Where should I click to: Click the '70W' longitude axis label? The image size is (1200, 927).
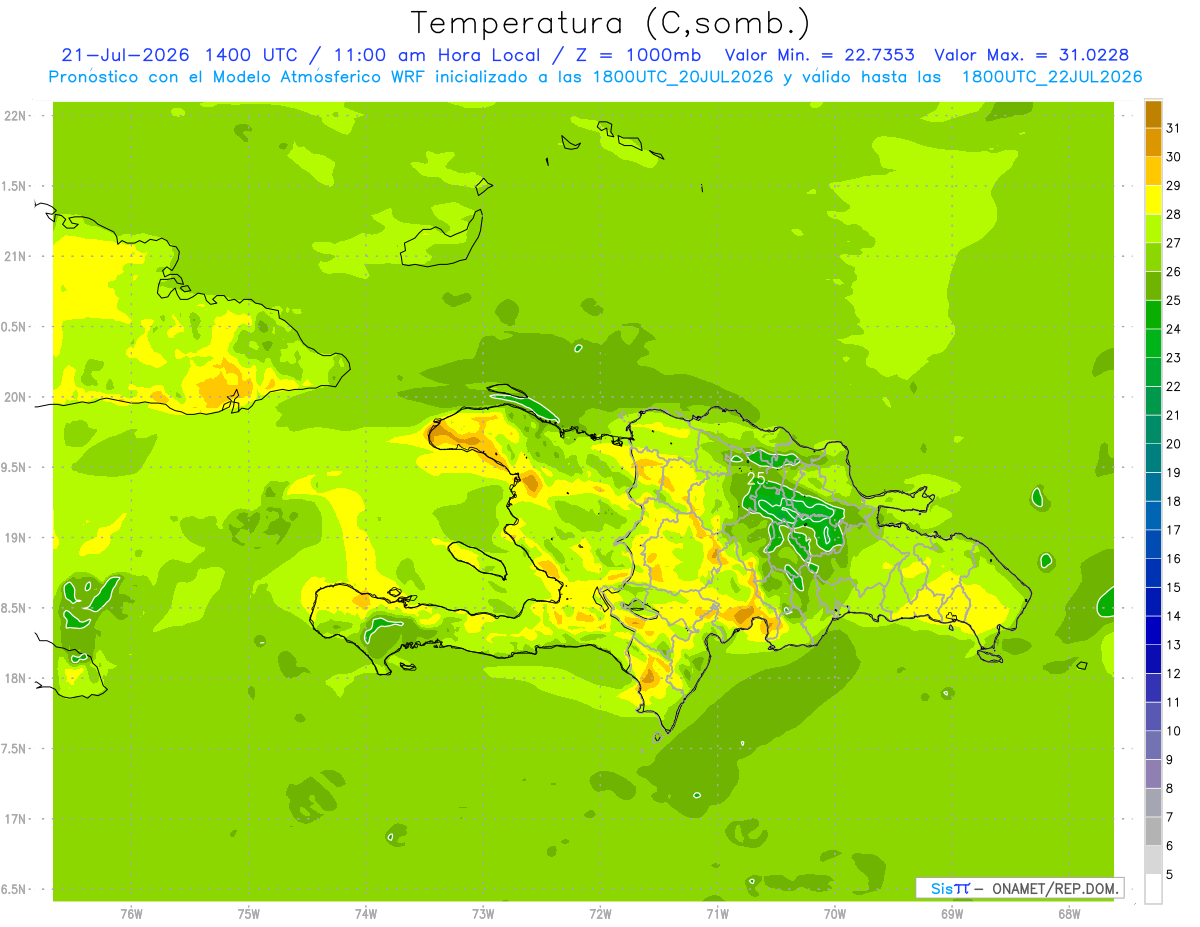(835, 914)
